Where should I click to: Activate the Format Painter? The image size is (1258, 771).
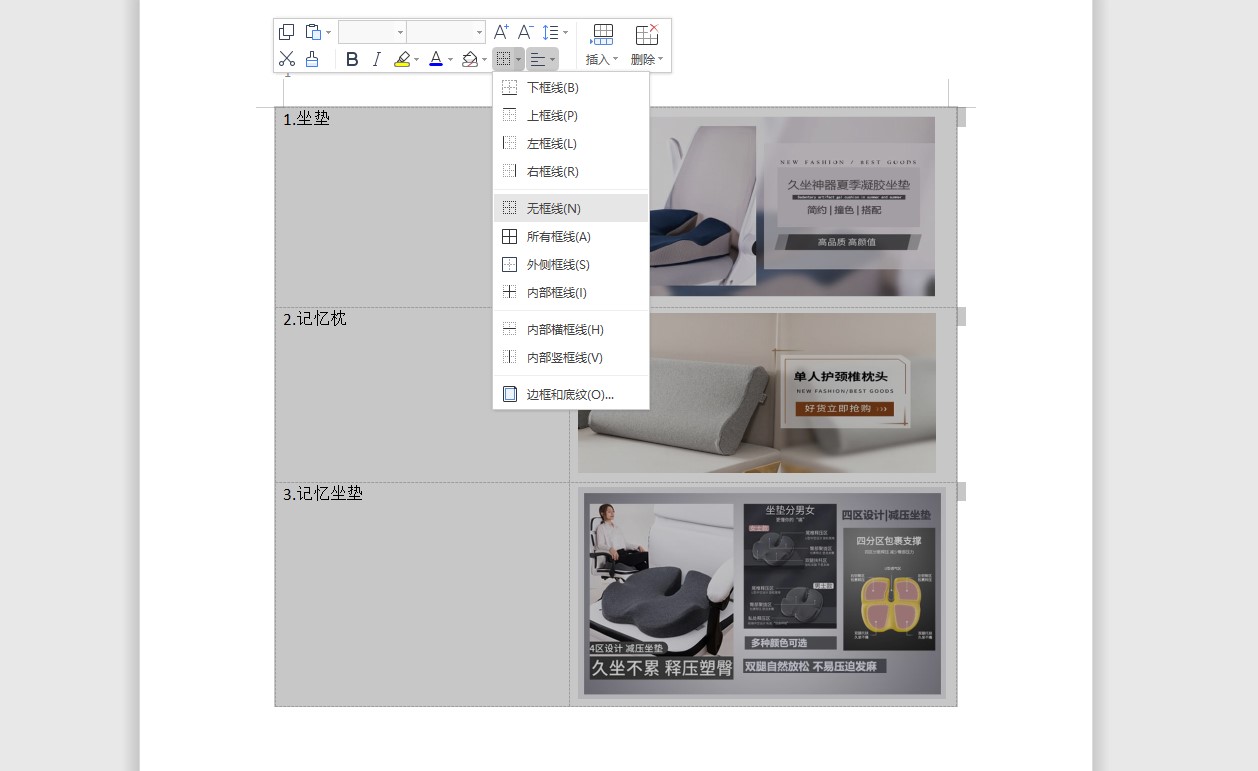(311, 58)
